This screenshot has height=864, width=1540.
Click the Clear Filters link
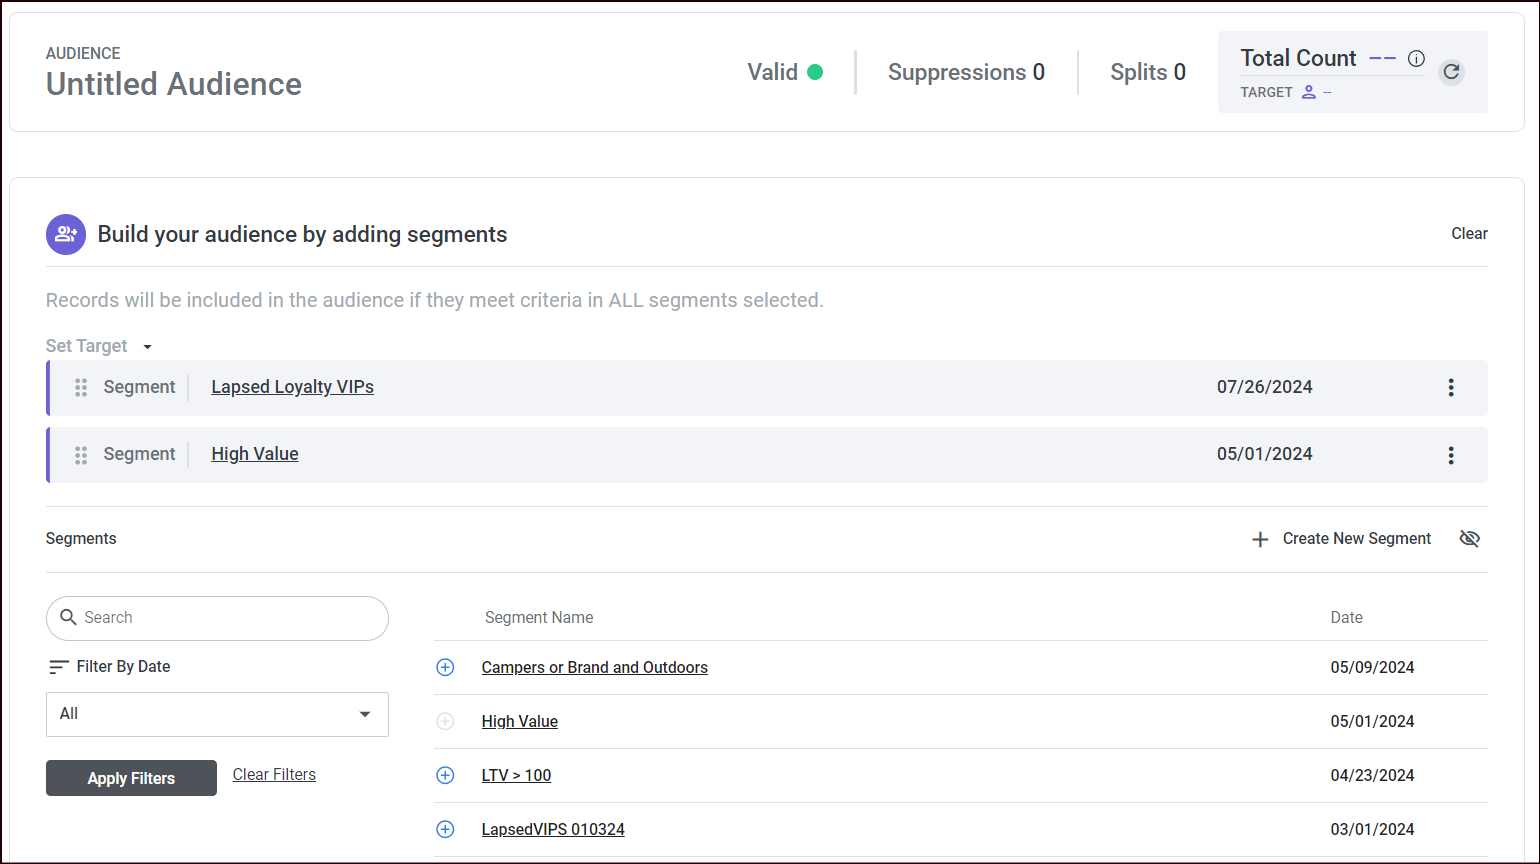click(x=274, y=775)
